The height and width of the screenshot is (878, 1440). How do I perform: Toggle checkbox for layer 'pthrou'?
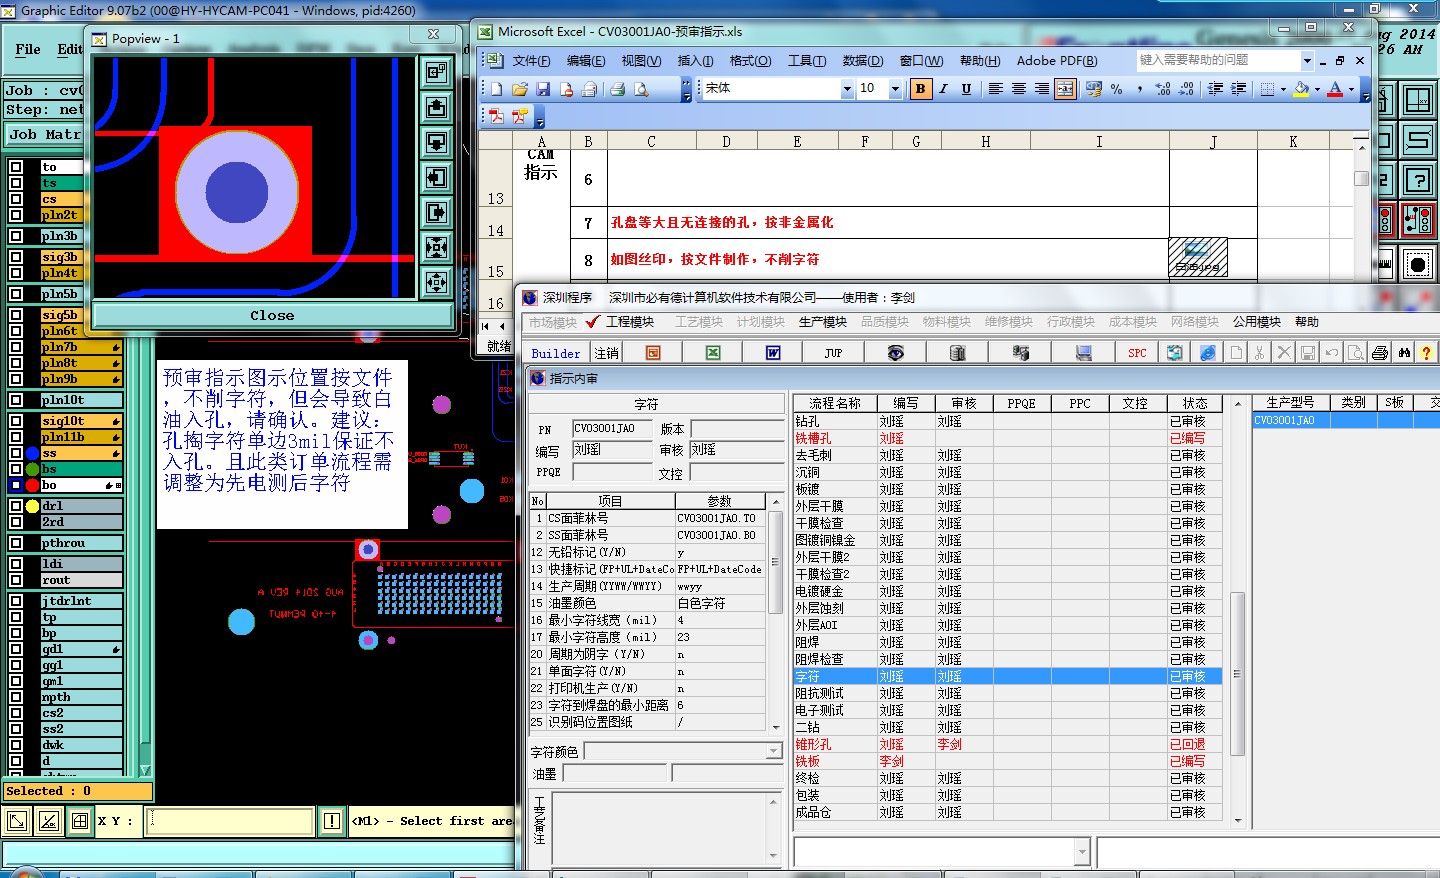click(16, 543)
